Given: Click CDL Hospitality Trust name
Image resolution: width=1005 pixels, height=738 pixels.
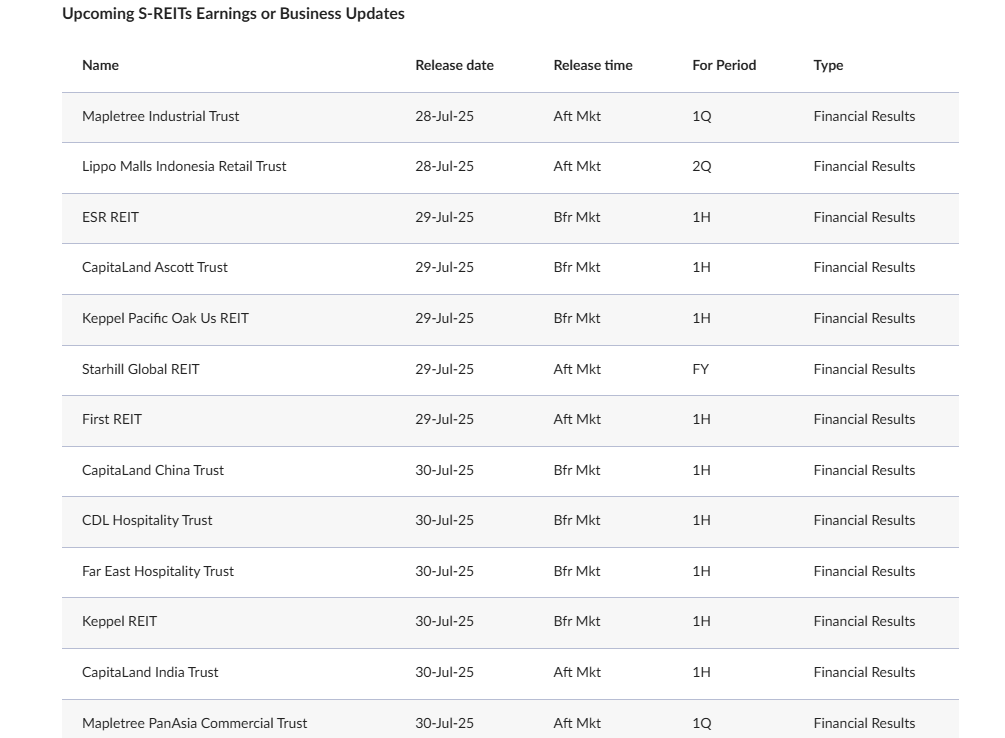Looking at the screenshot, I should pos(147,520).
